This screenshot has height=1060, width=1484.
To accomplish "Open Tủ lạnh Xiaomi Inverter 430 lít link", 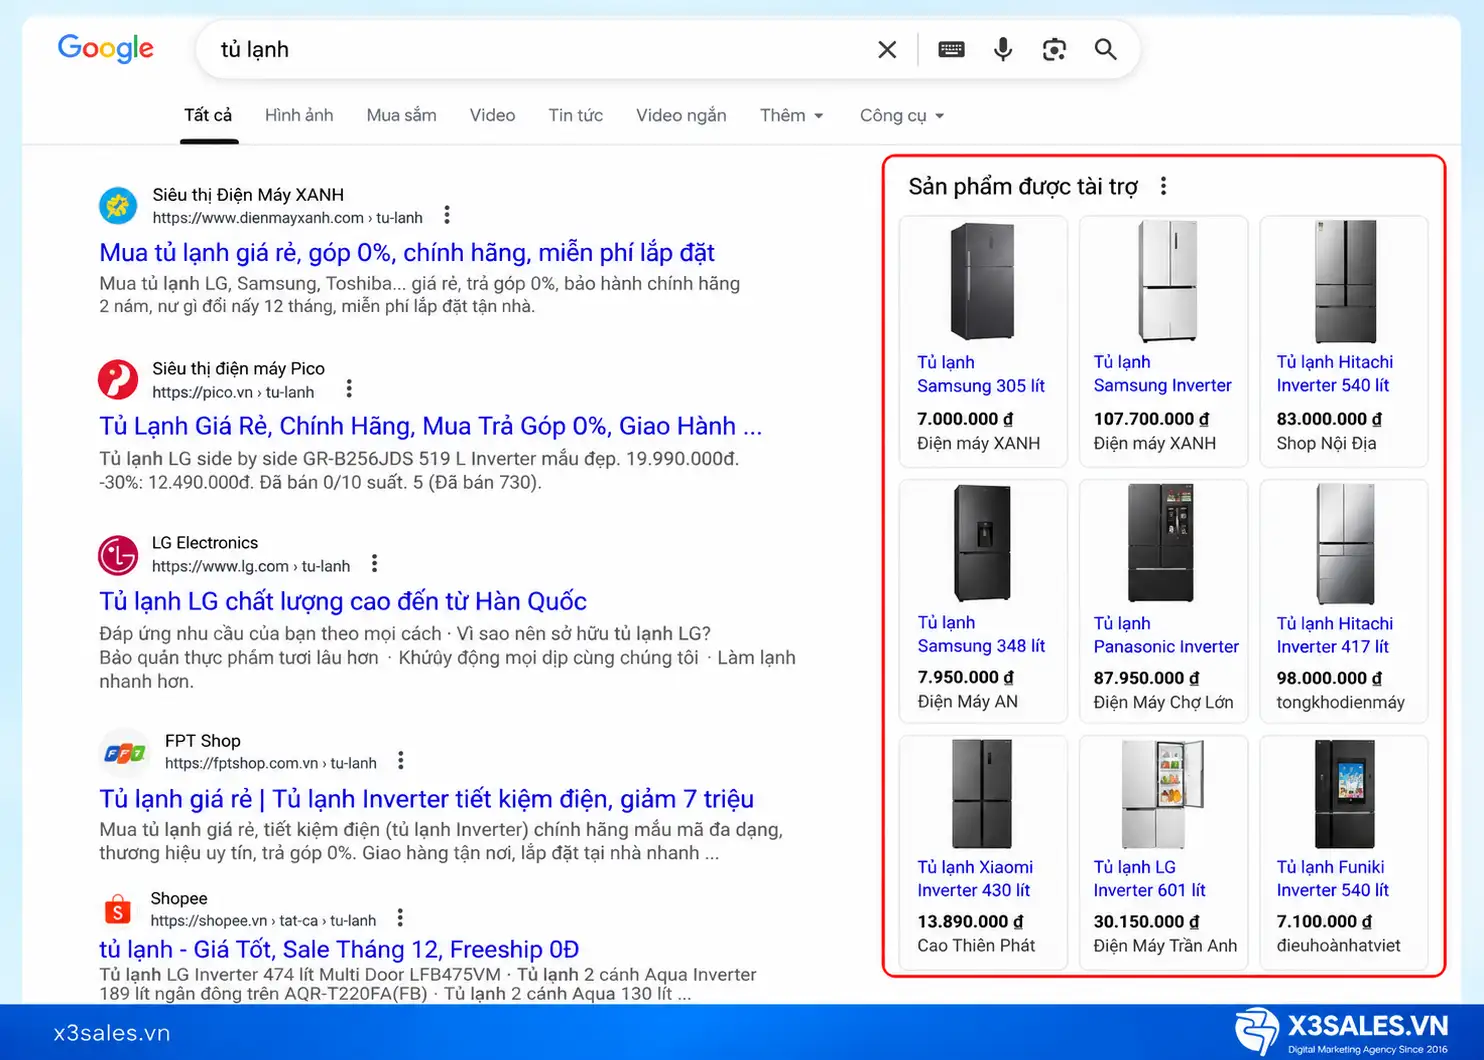I will [975, 879].
